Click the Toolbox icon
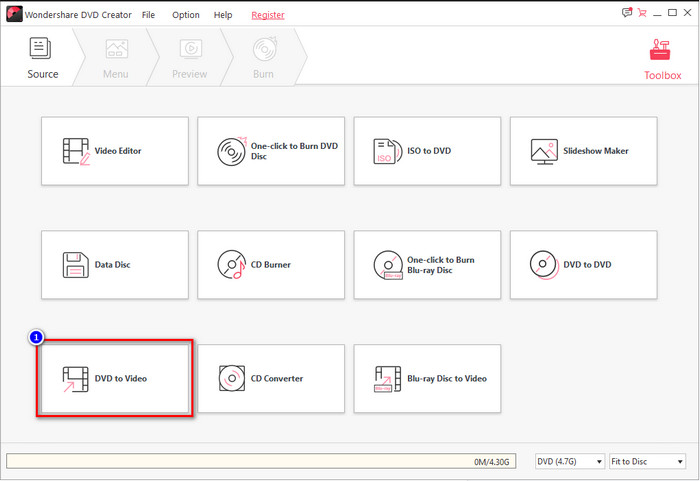This screenshot has width=700, height=481. coord(662,59)
